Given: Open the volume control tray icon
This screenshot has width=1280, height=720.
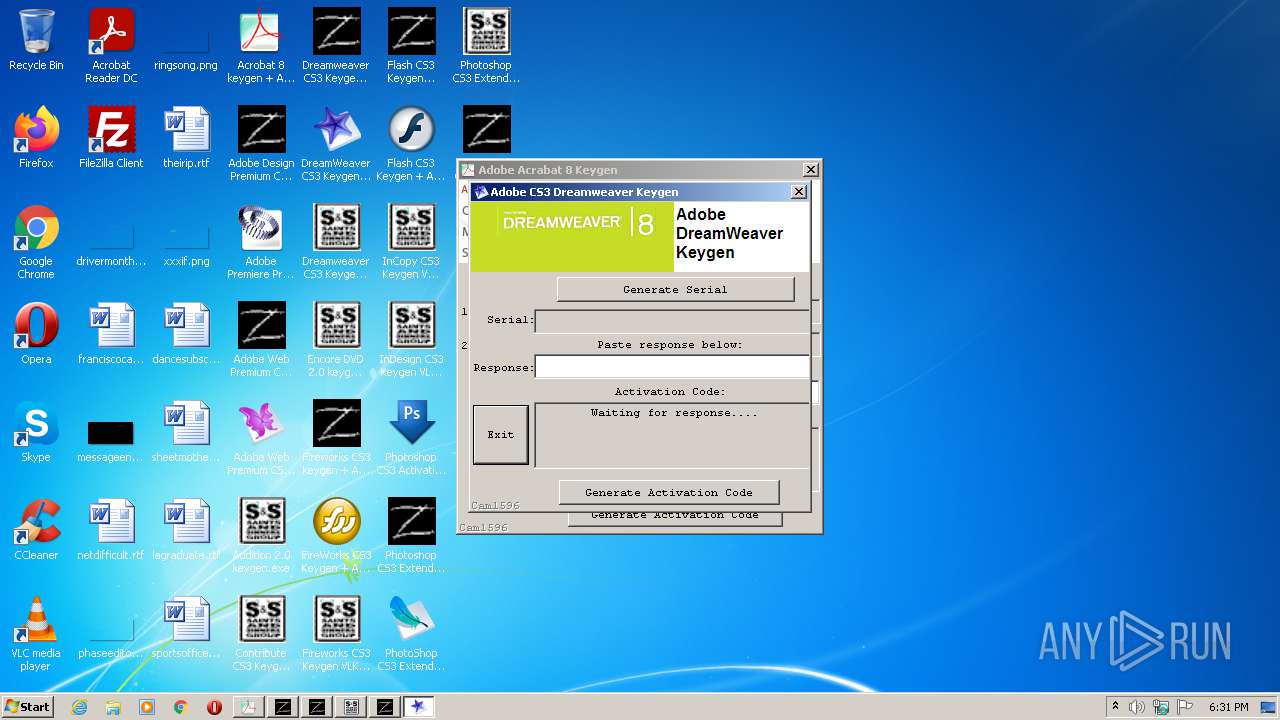Looking at the screenshot, I should tap(1137, 707).
